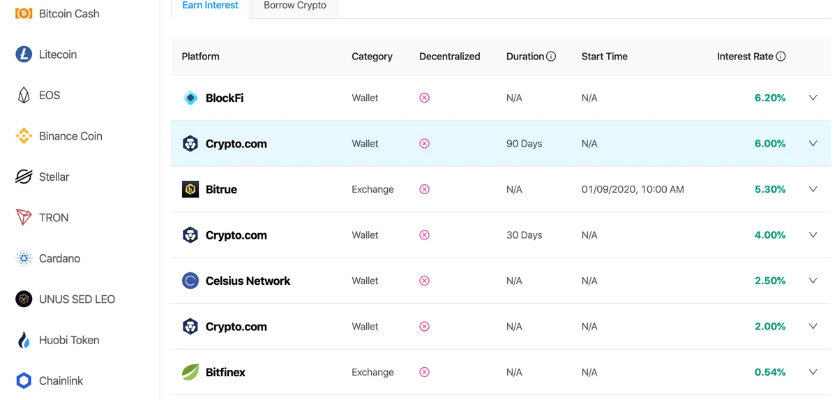Click the not-decentralized X icon for Celsius Network
Viewport: 837px width, 400px height.
coord(424,280)
